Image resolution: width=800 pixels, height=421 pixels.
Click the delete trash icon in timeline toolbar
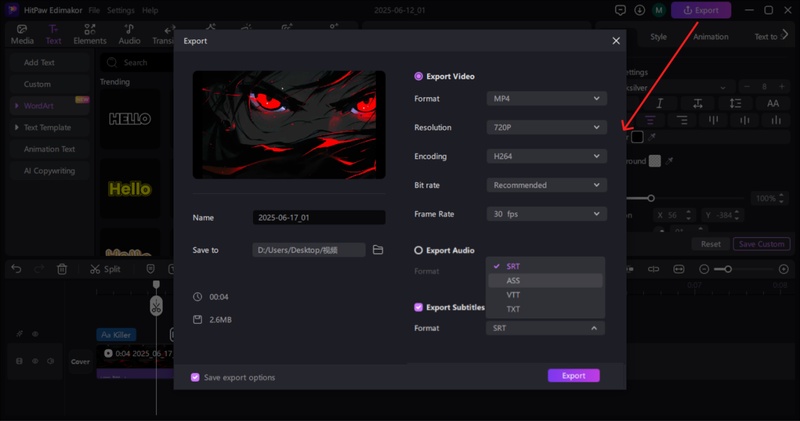click(62, 269)
